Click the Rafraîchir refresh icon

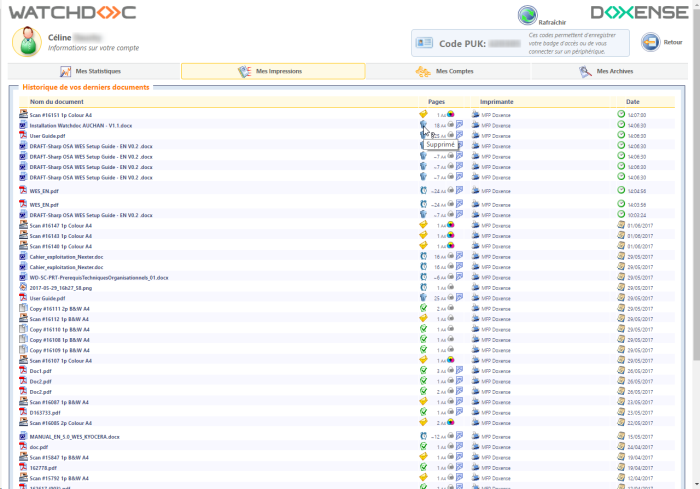pos(528,15)
